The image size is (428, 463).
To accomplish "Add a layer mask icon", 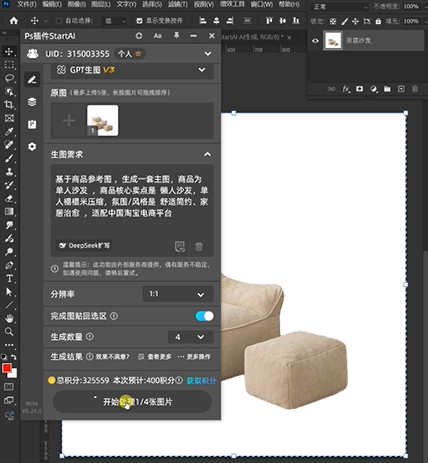I will [360, 89].
